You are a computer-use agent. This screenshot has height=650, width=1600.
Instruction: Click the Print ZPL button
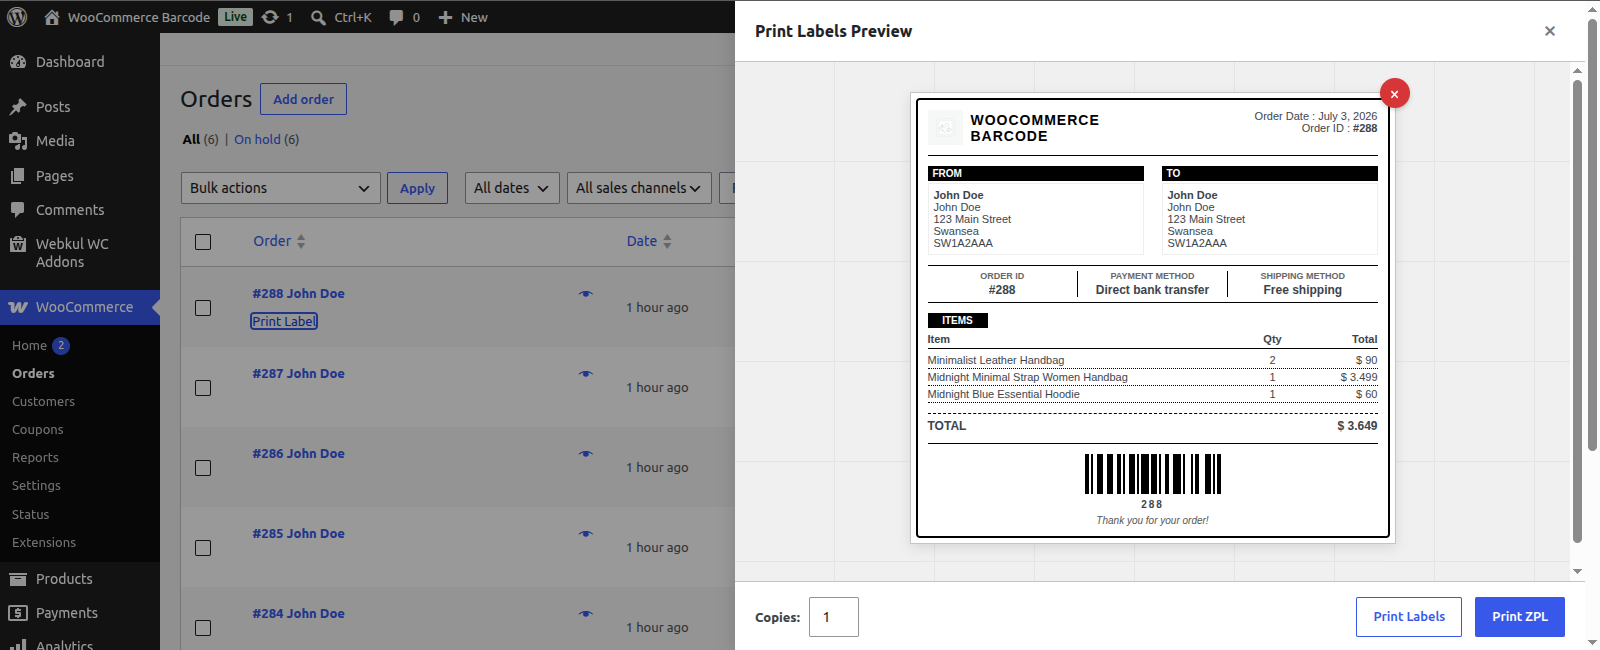pos(1520,617)
